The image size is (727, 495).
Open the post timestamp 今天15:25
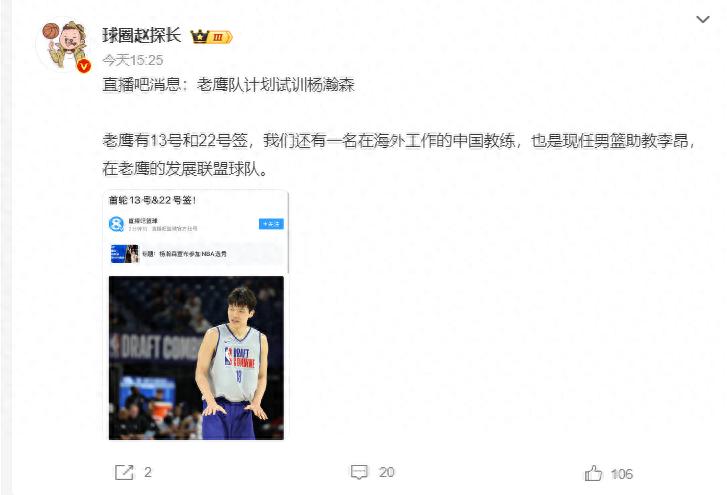tap(133, 60)
